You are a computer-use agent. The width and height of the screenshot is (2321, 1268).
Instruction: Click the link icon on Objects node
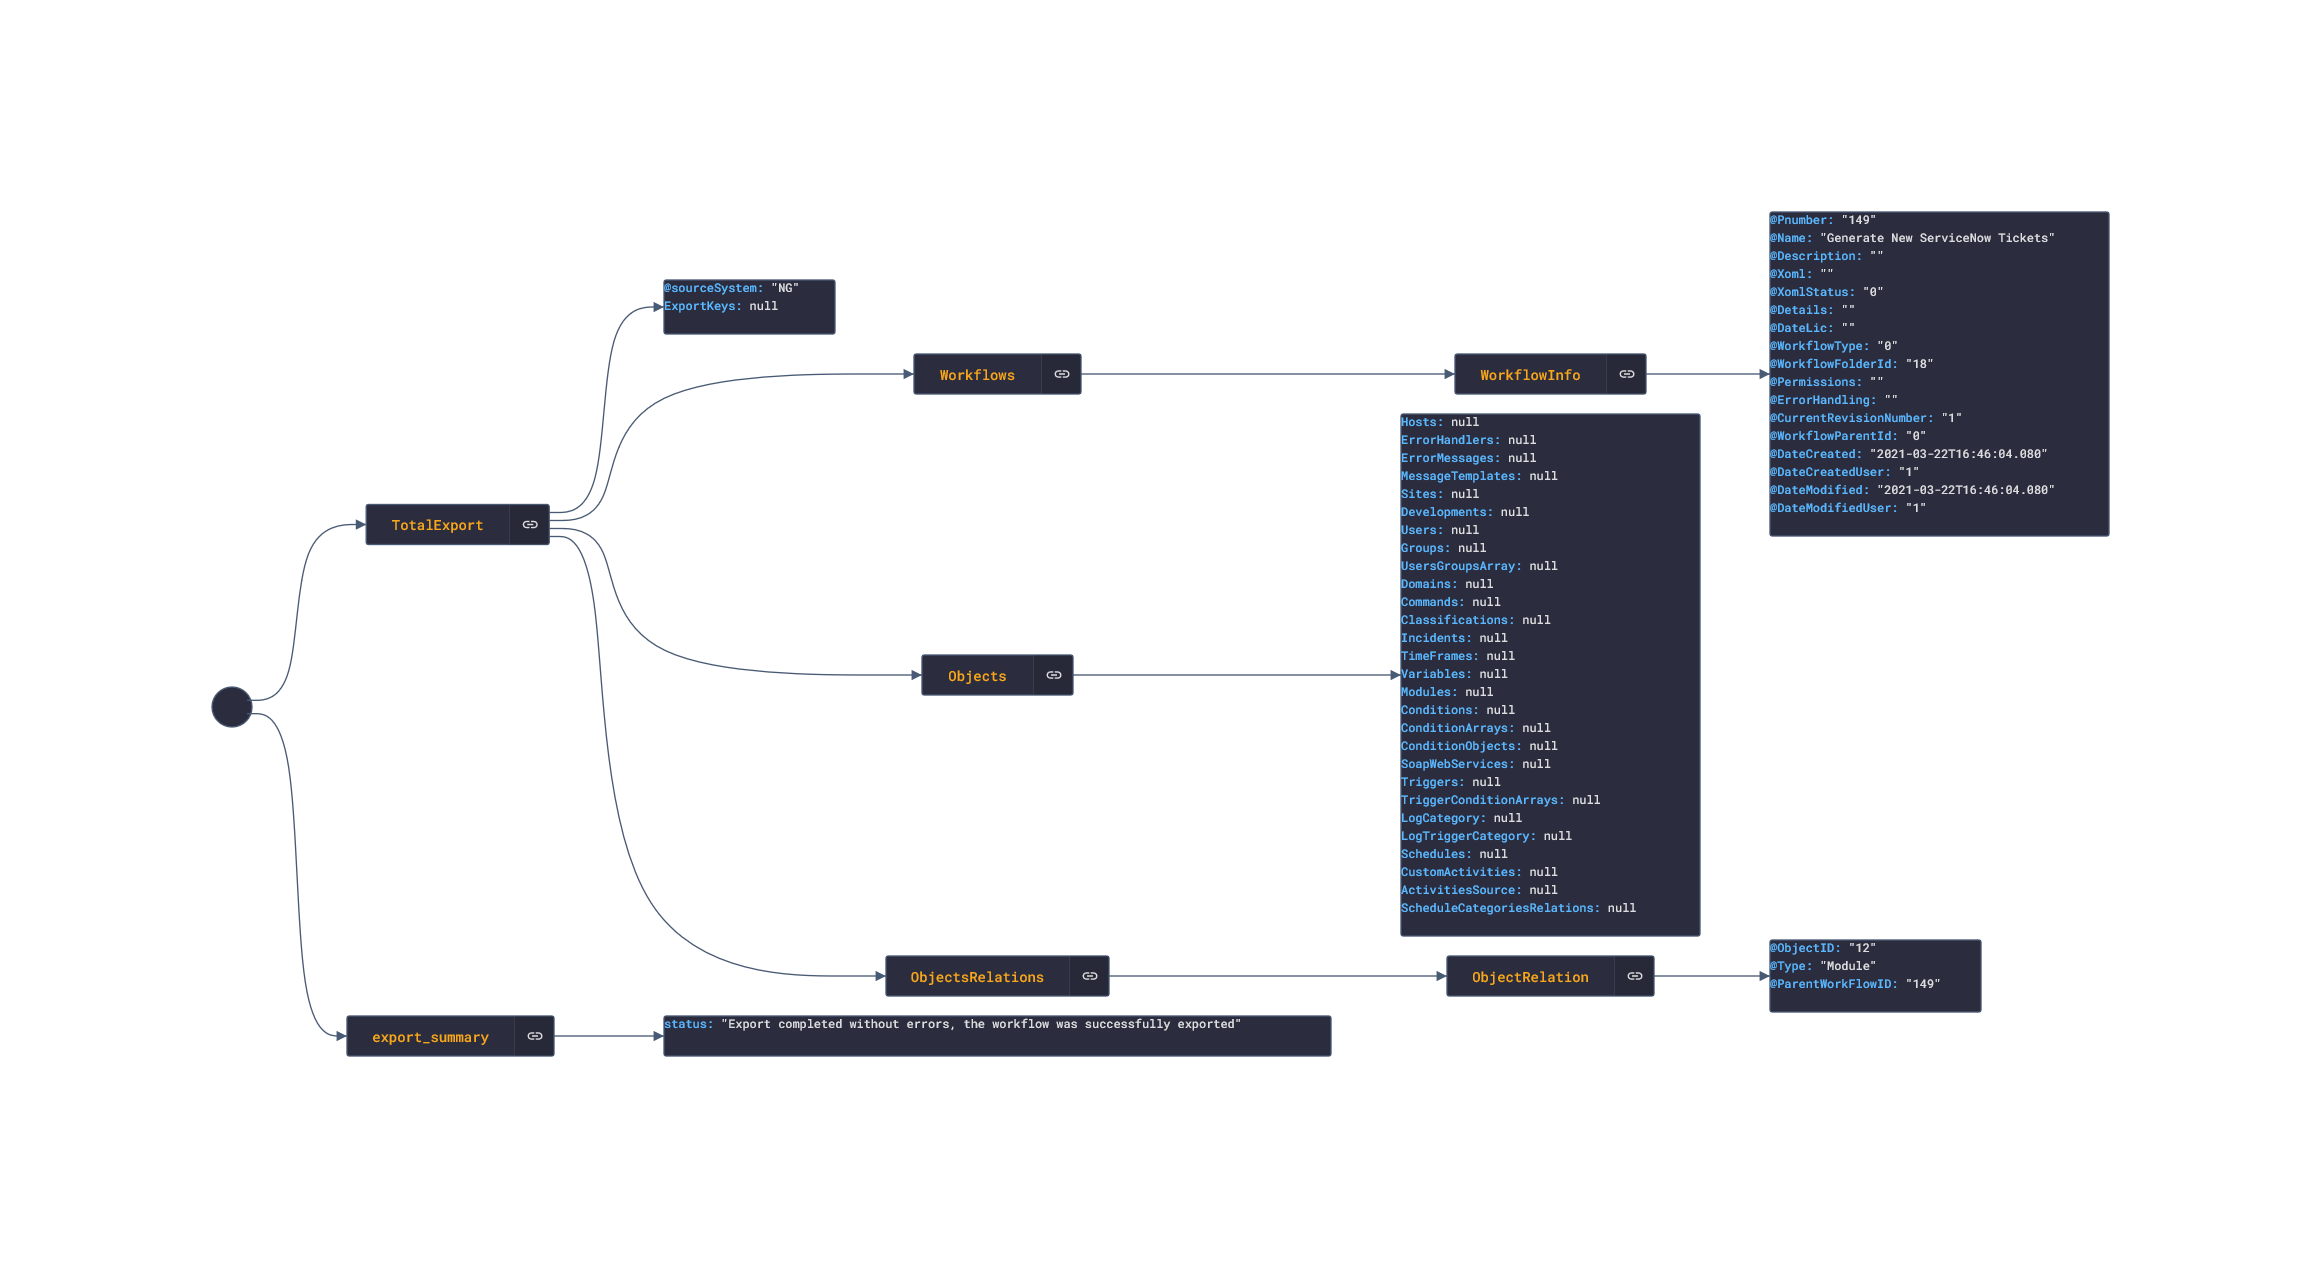(x=1054, y=676)
